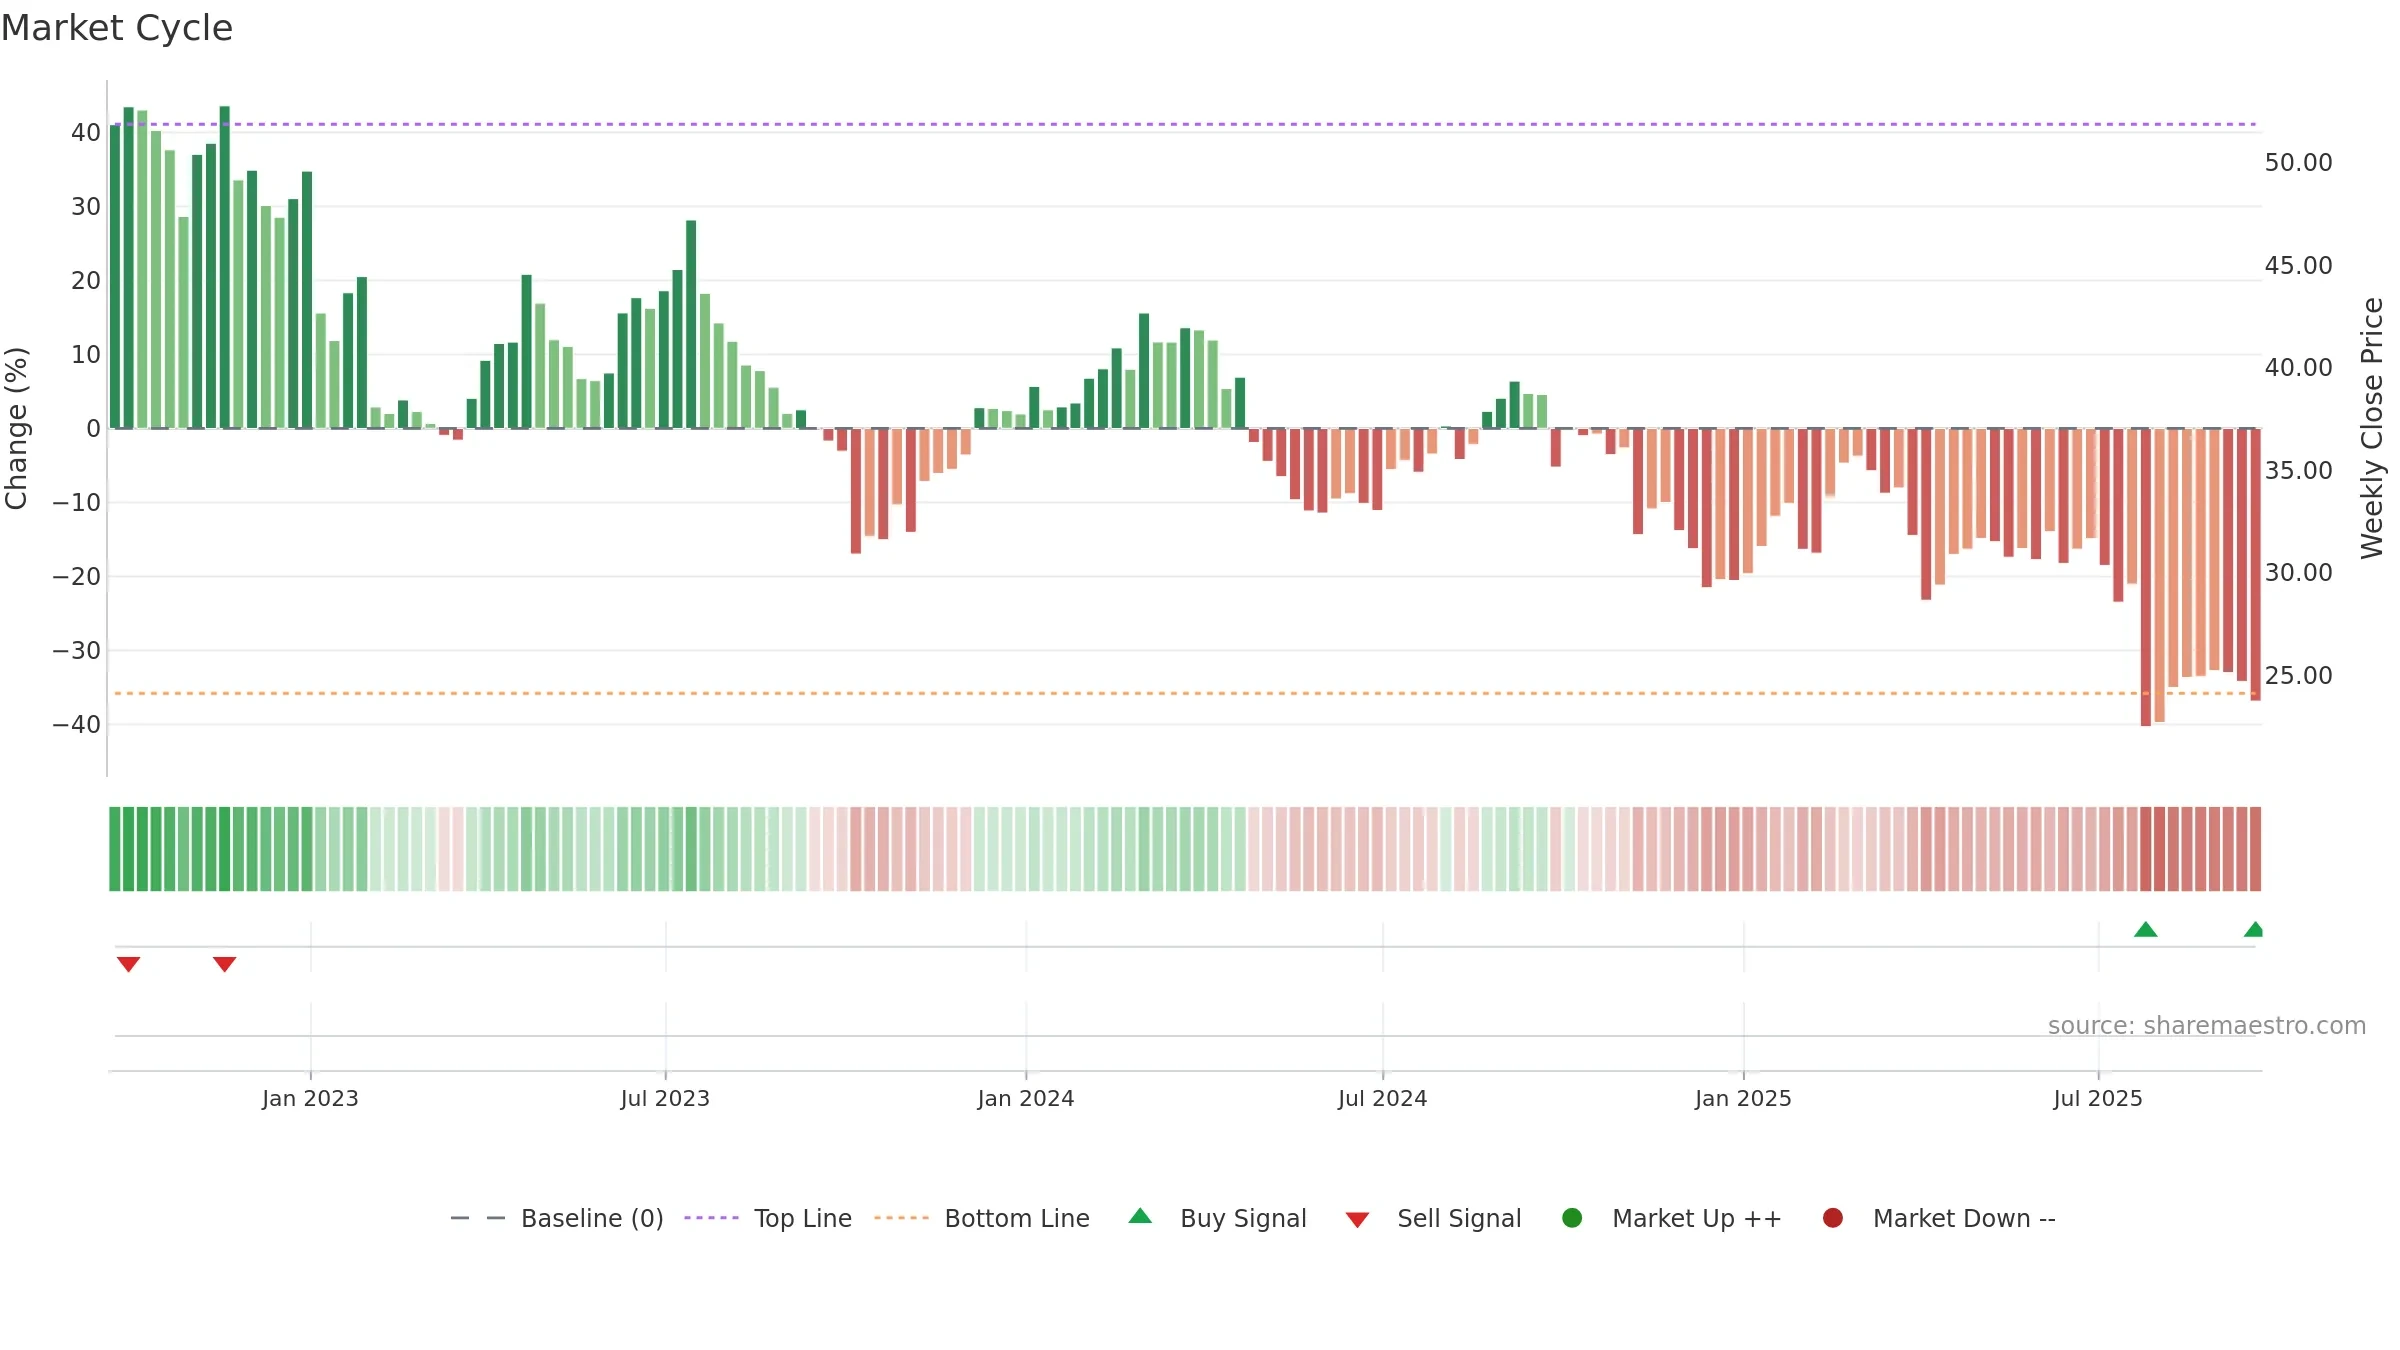Click the very first dark green bar of the chart
The image size is (2400, 1350).
(115, 276)
